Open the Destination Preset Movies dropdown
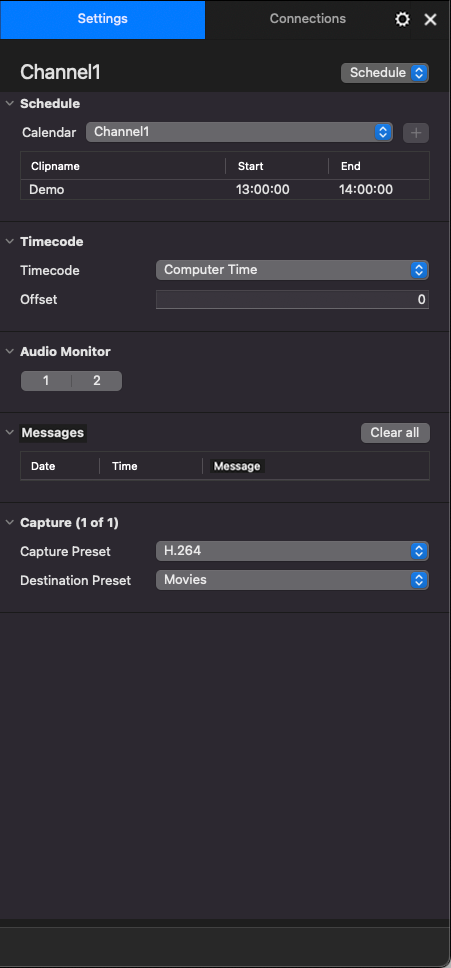 point(292,580)
